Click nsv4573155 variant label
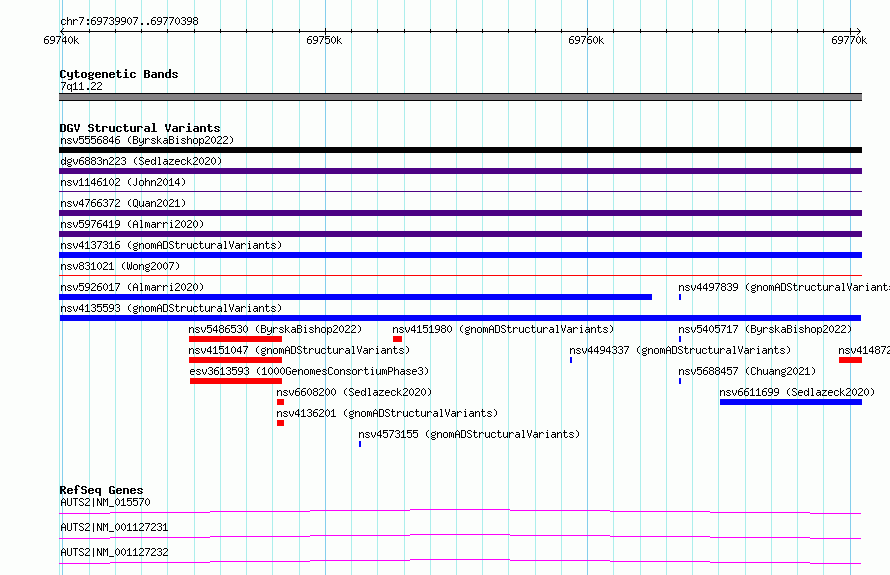This screenshot has height=575, width=890. click(x=469, y=434)
